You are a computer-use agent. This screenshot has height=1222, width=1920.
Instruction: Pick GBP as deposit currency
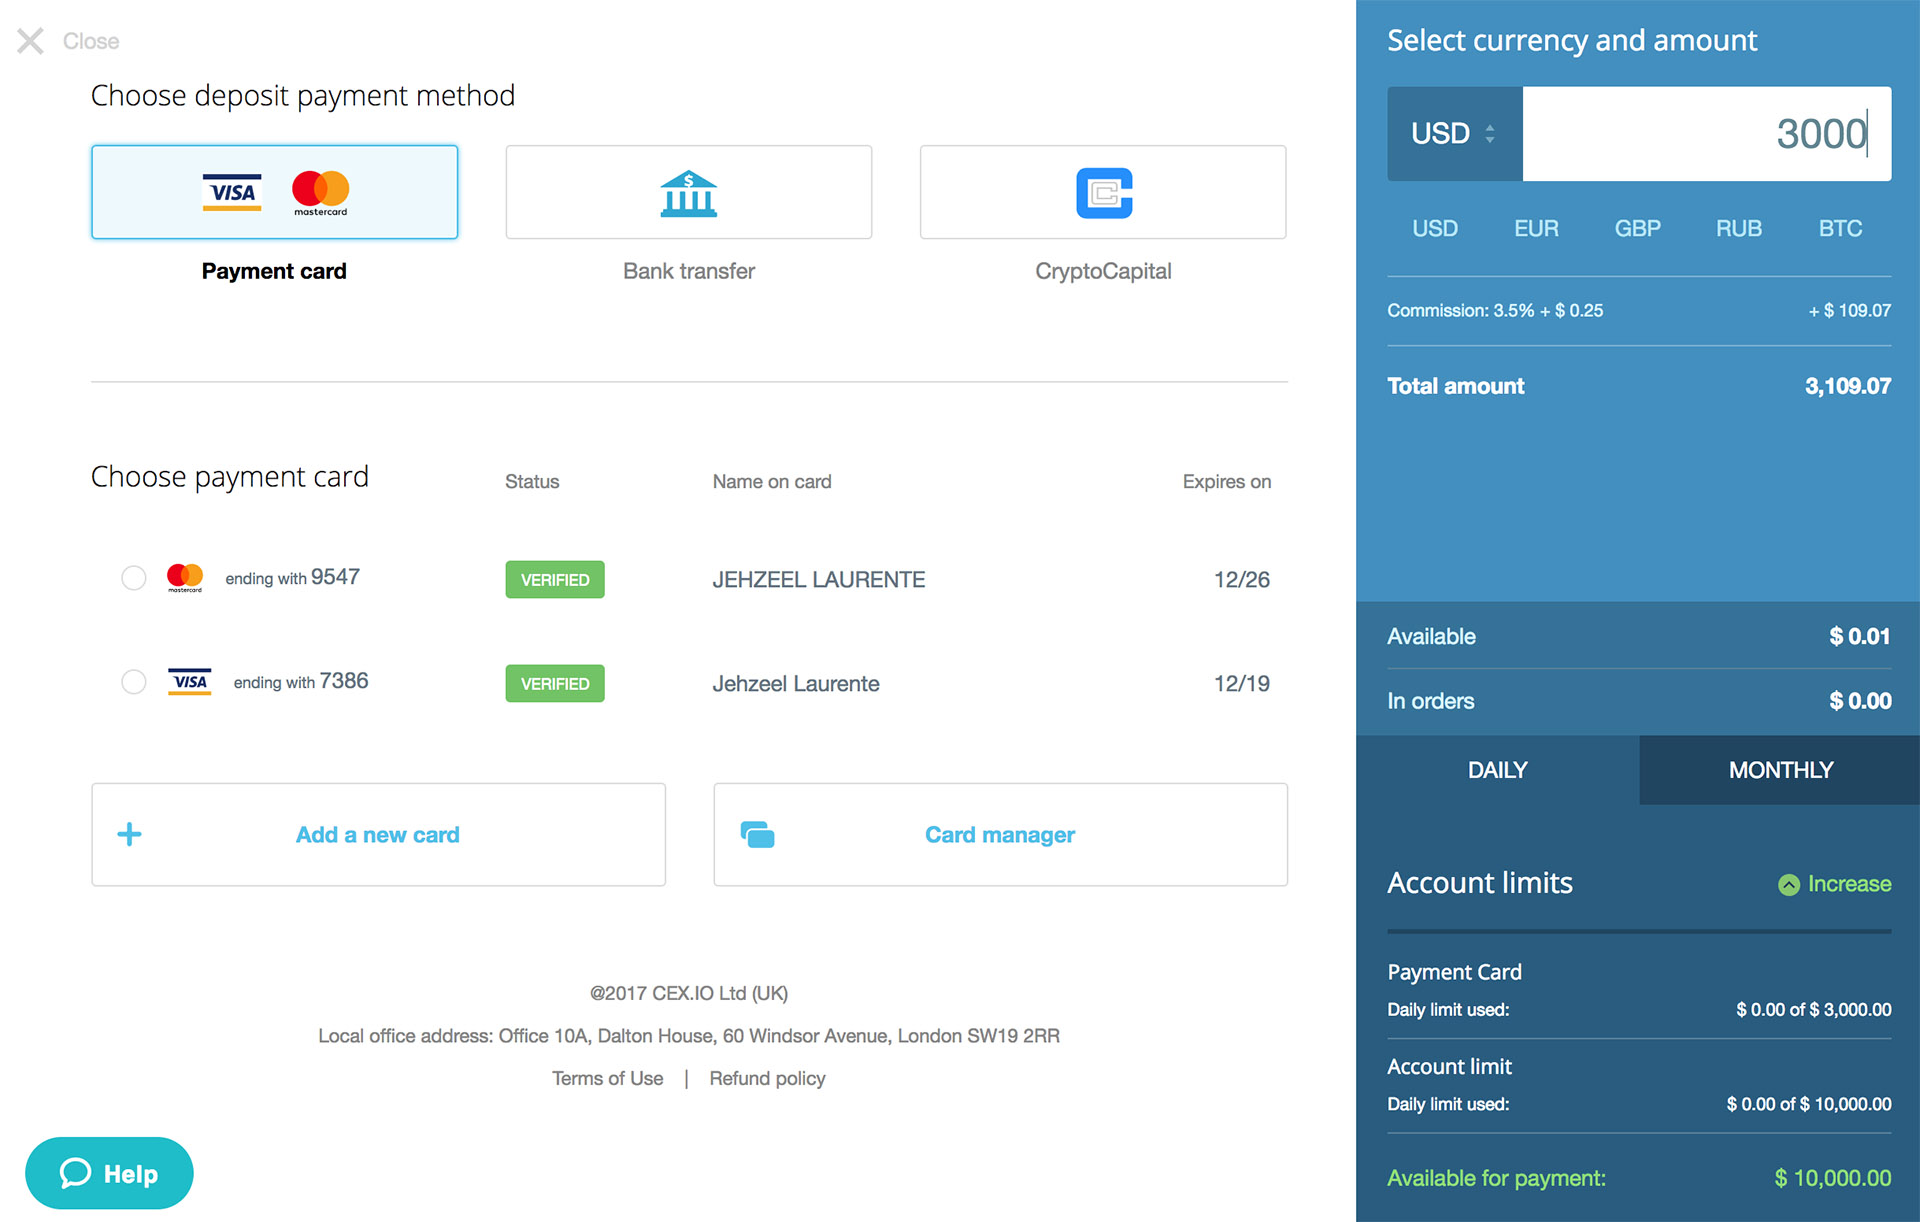[1637, 228]
